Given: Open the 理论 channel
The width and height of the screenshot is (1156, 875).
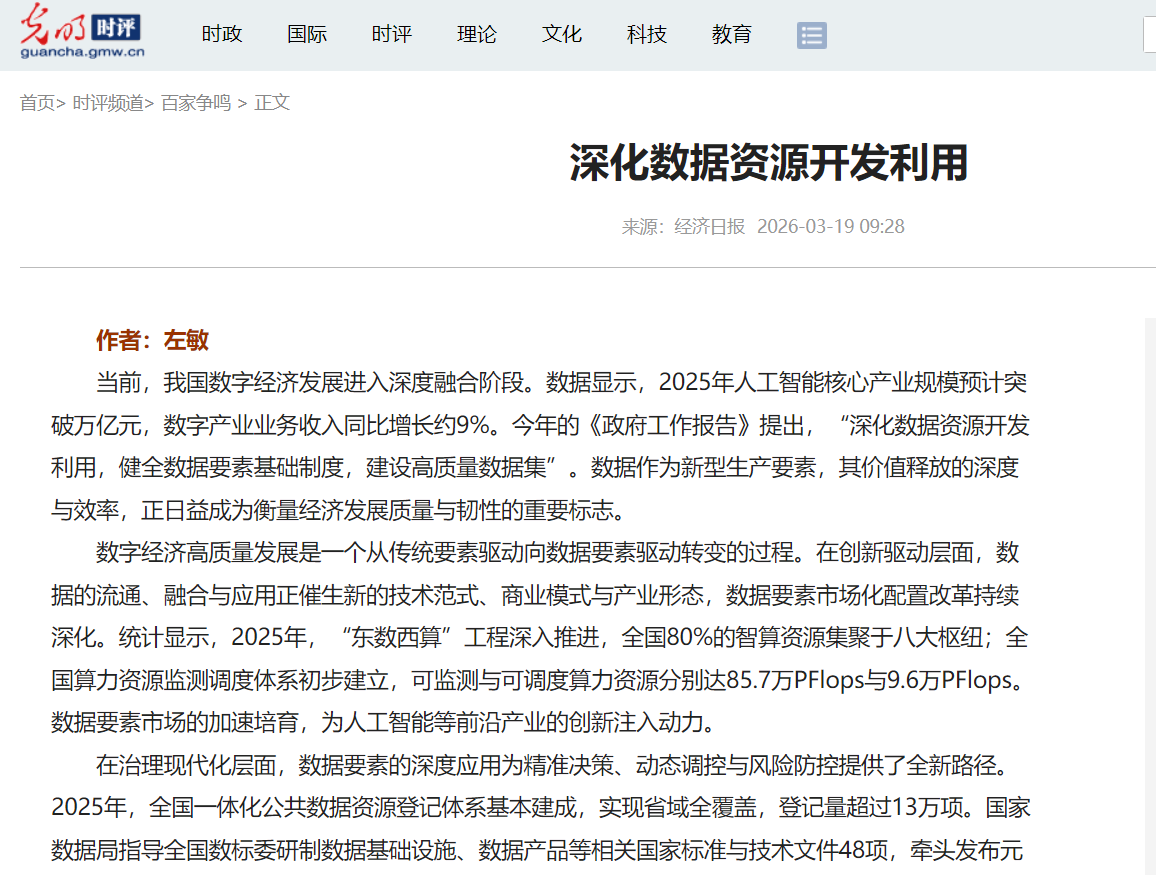Looking at the screenshot, I should (477, 34).
